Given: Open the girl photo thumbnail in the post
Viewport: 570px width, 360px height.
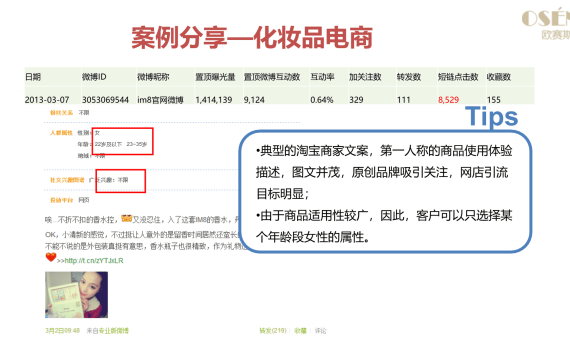Looking at the screenshot, I should (x=76, y=295).
